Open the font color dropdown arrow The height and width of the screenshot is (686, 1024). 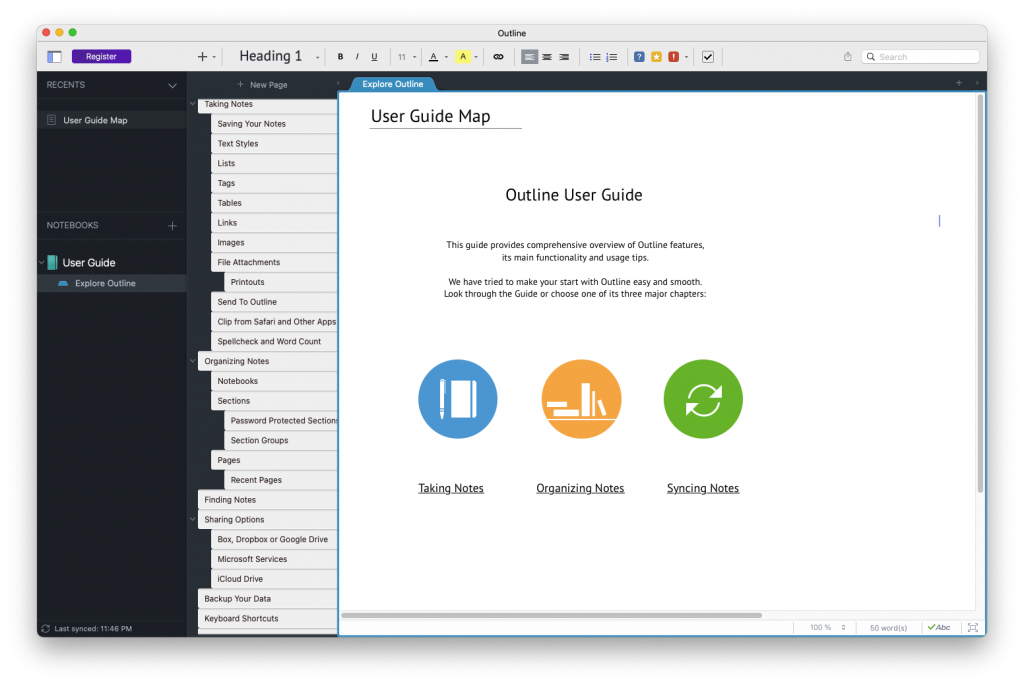point(447,57)
